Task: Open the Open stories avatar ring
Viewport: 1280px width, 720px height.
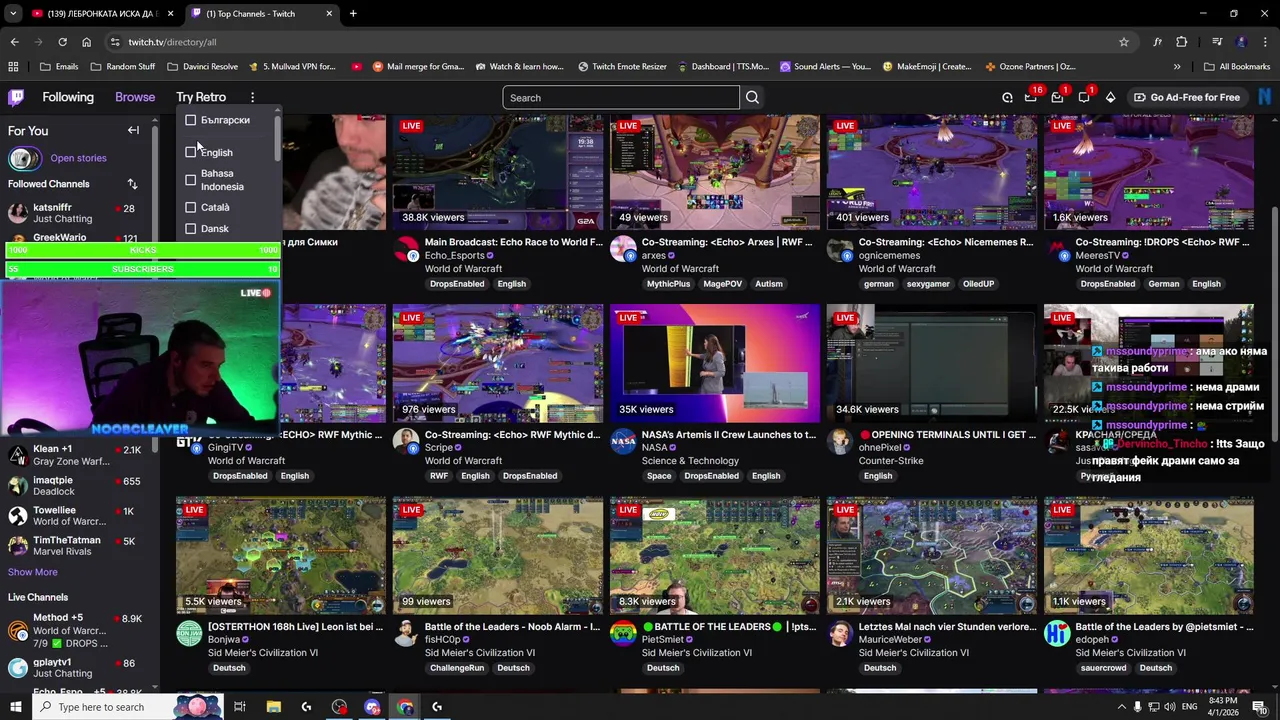Action: tap(24, 158)
